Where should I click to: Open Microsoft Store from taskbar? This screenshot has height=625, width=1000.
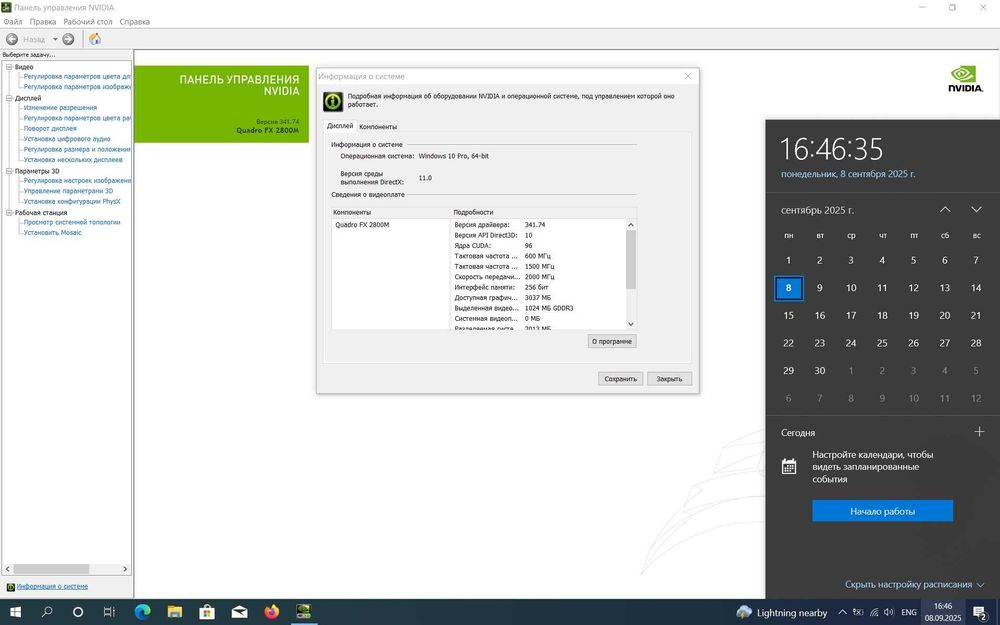pyautogui.click(x=207, y=612)
